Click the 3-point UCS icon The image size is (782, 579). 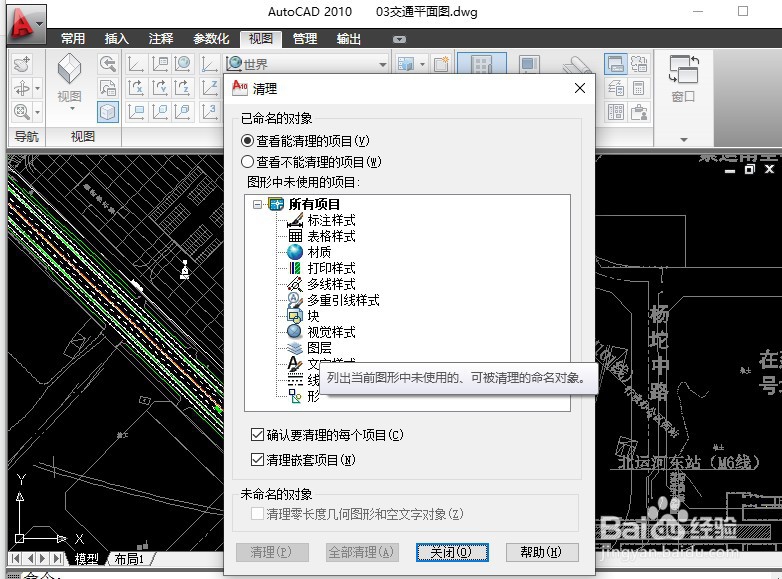coord(209,112)
